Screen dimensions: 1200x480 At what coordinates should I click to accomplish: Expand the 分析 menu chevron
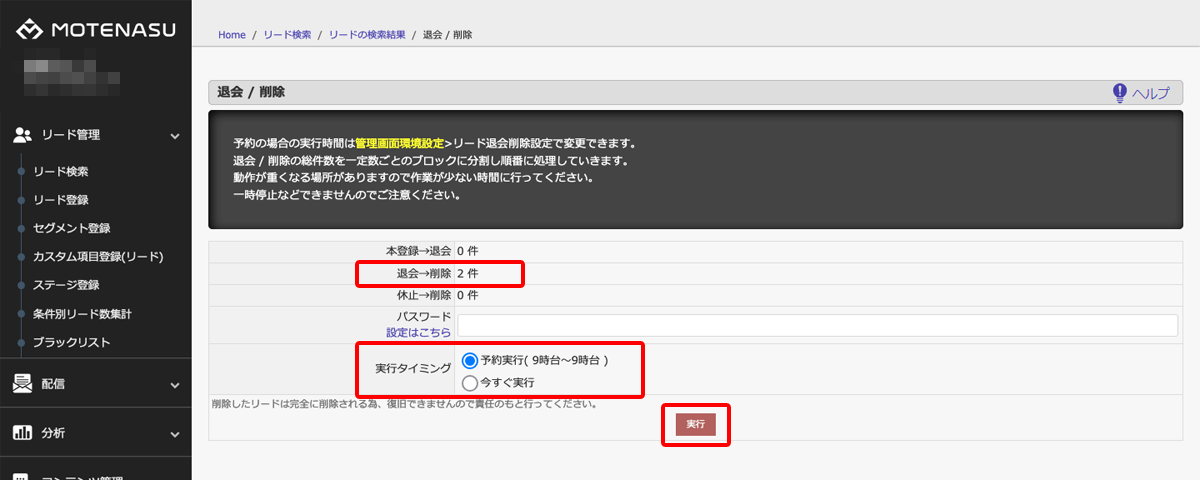tap(175, 434)
